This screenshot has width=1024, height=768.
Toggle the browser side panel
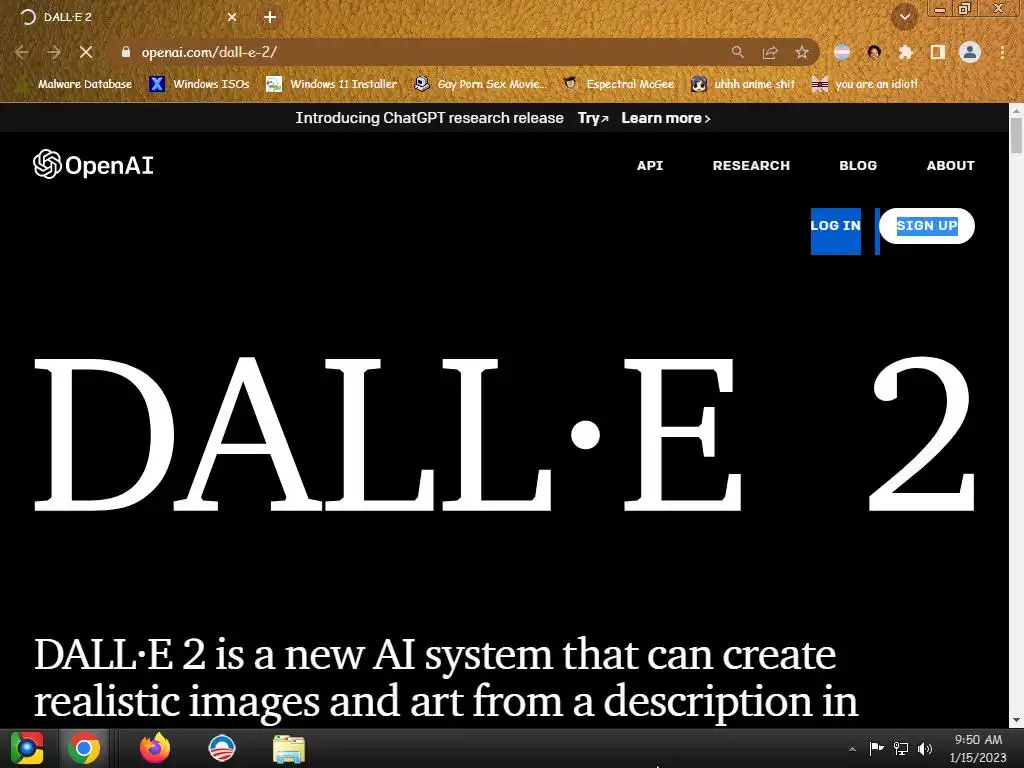click(x=938, y=52)
